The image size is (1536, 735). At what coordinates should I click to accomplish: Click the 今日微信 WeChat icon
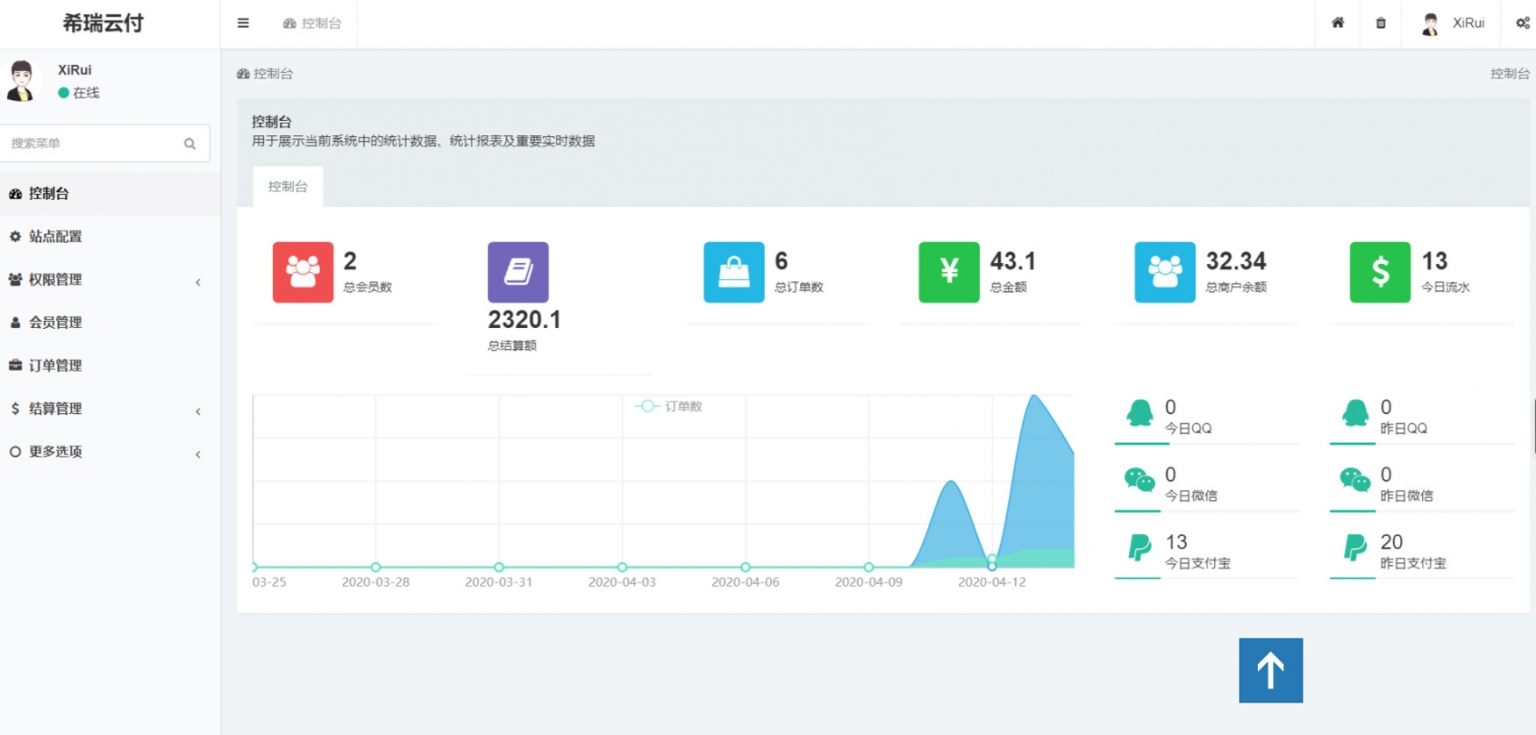1140,481
